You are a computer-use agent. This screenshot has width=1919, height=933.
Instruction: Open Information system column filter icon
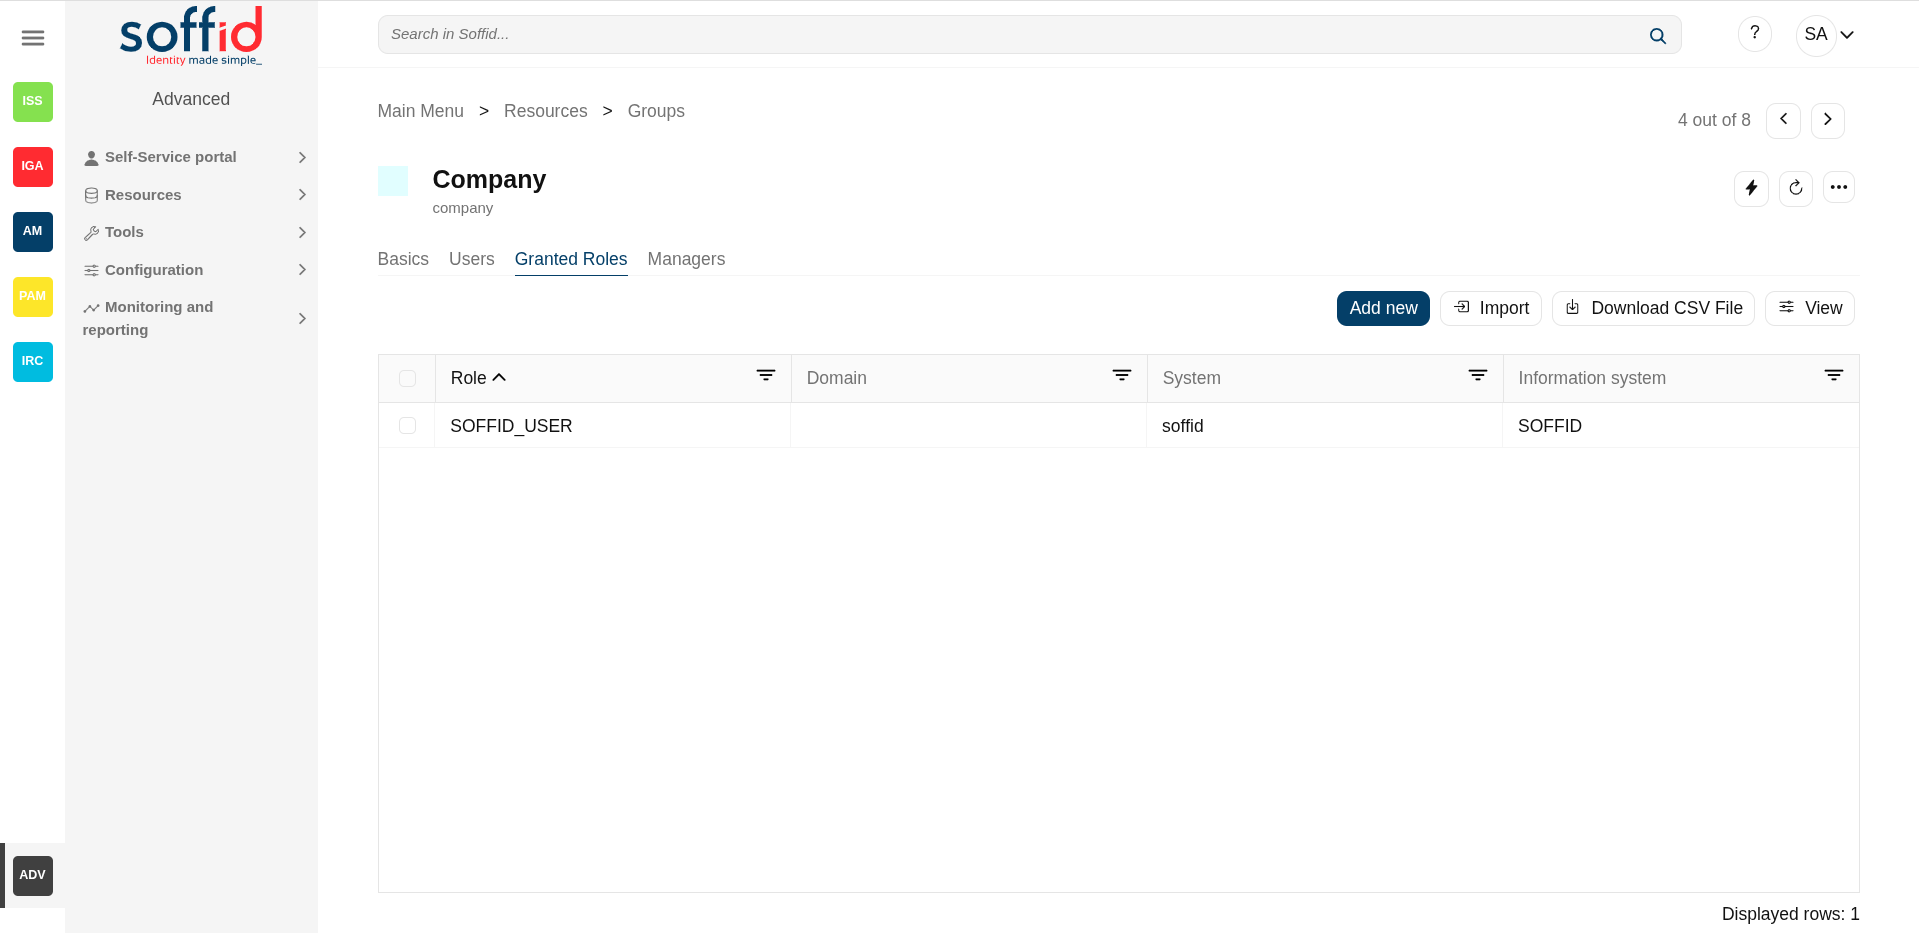pos(1834,375)
